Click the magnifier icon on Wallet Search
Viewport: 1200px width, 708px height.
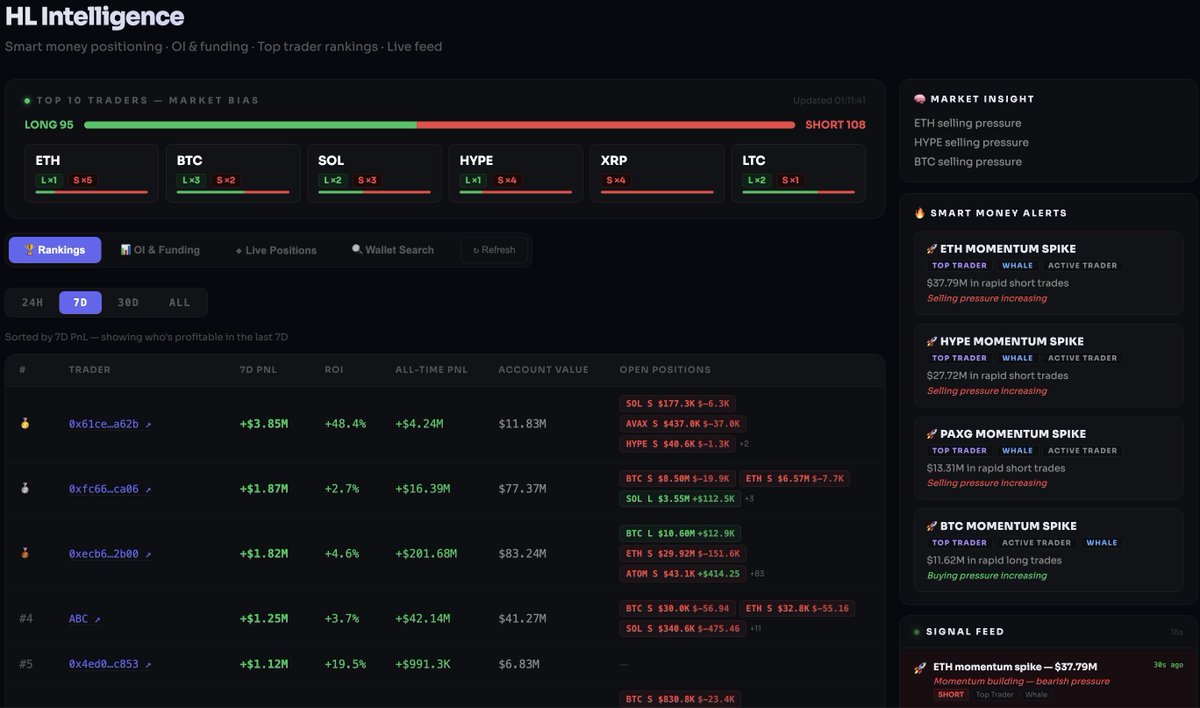coord(357,250)
